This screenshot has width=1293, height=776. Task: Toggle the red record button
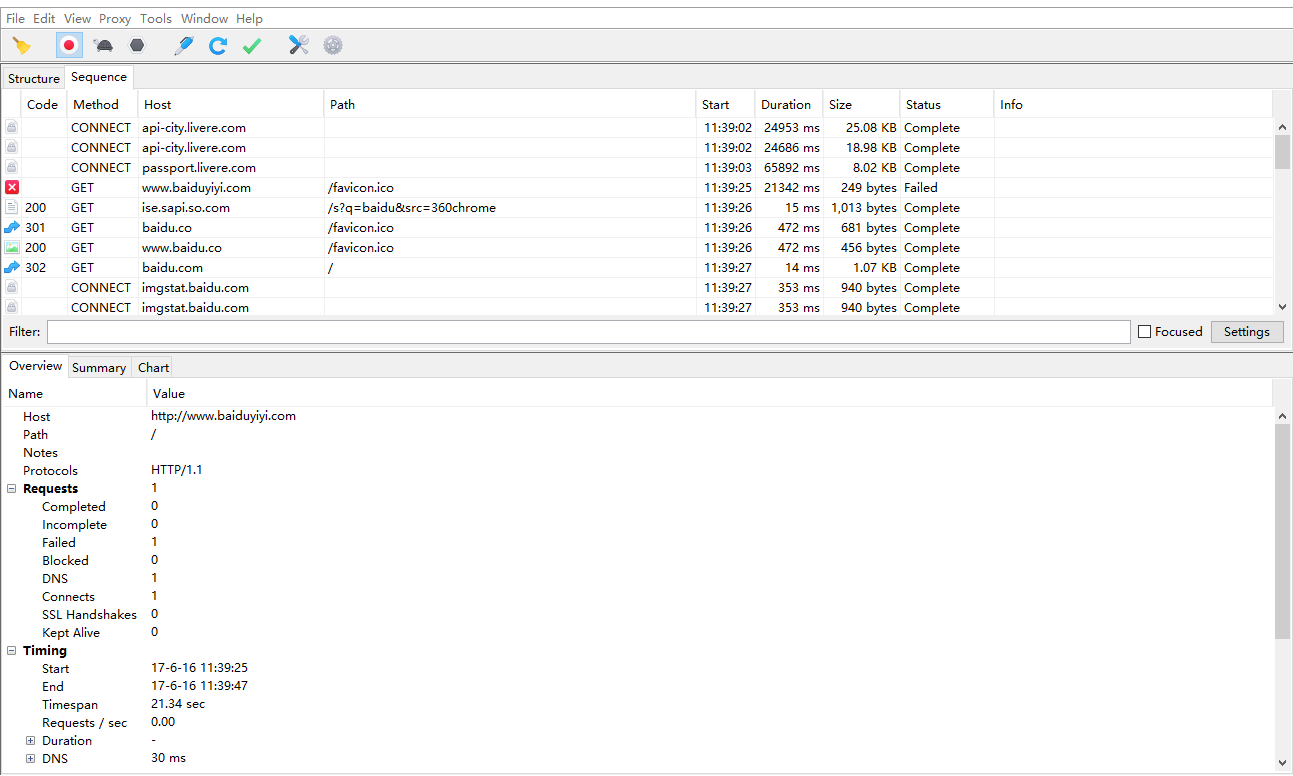tap(69, 45)
